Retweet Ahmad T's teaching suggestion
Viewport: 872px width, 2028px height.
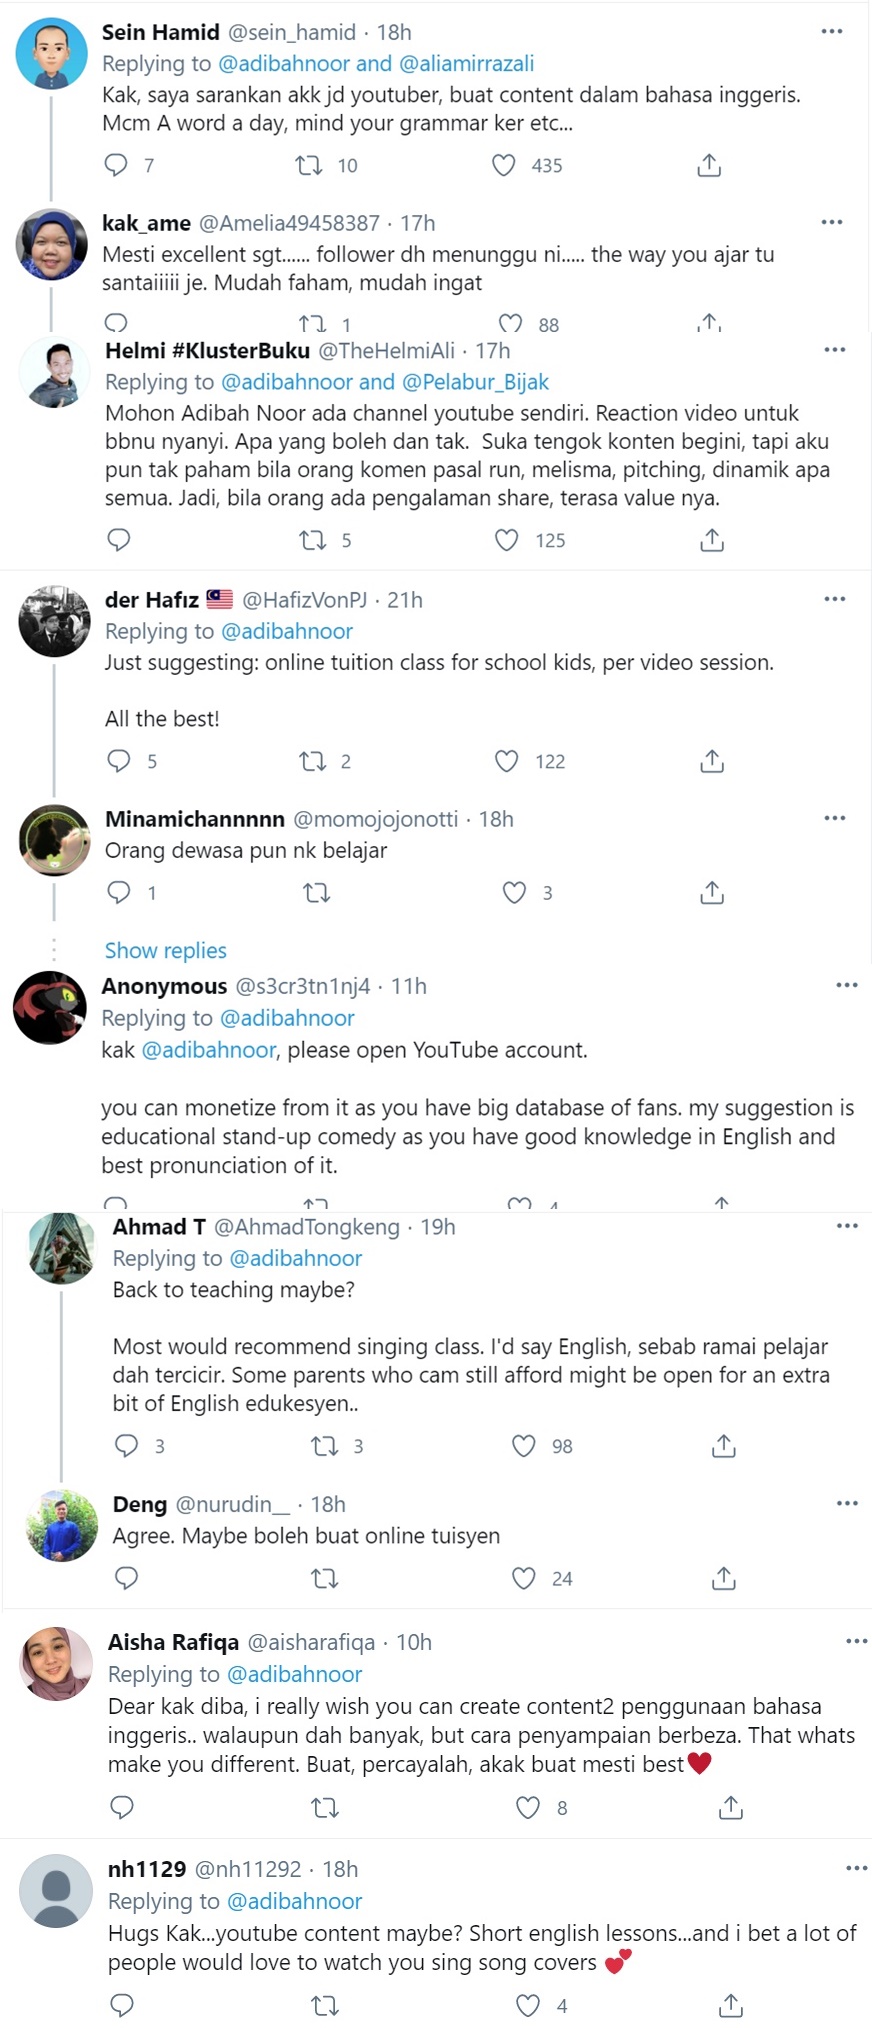pos(325,1446)
